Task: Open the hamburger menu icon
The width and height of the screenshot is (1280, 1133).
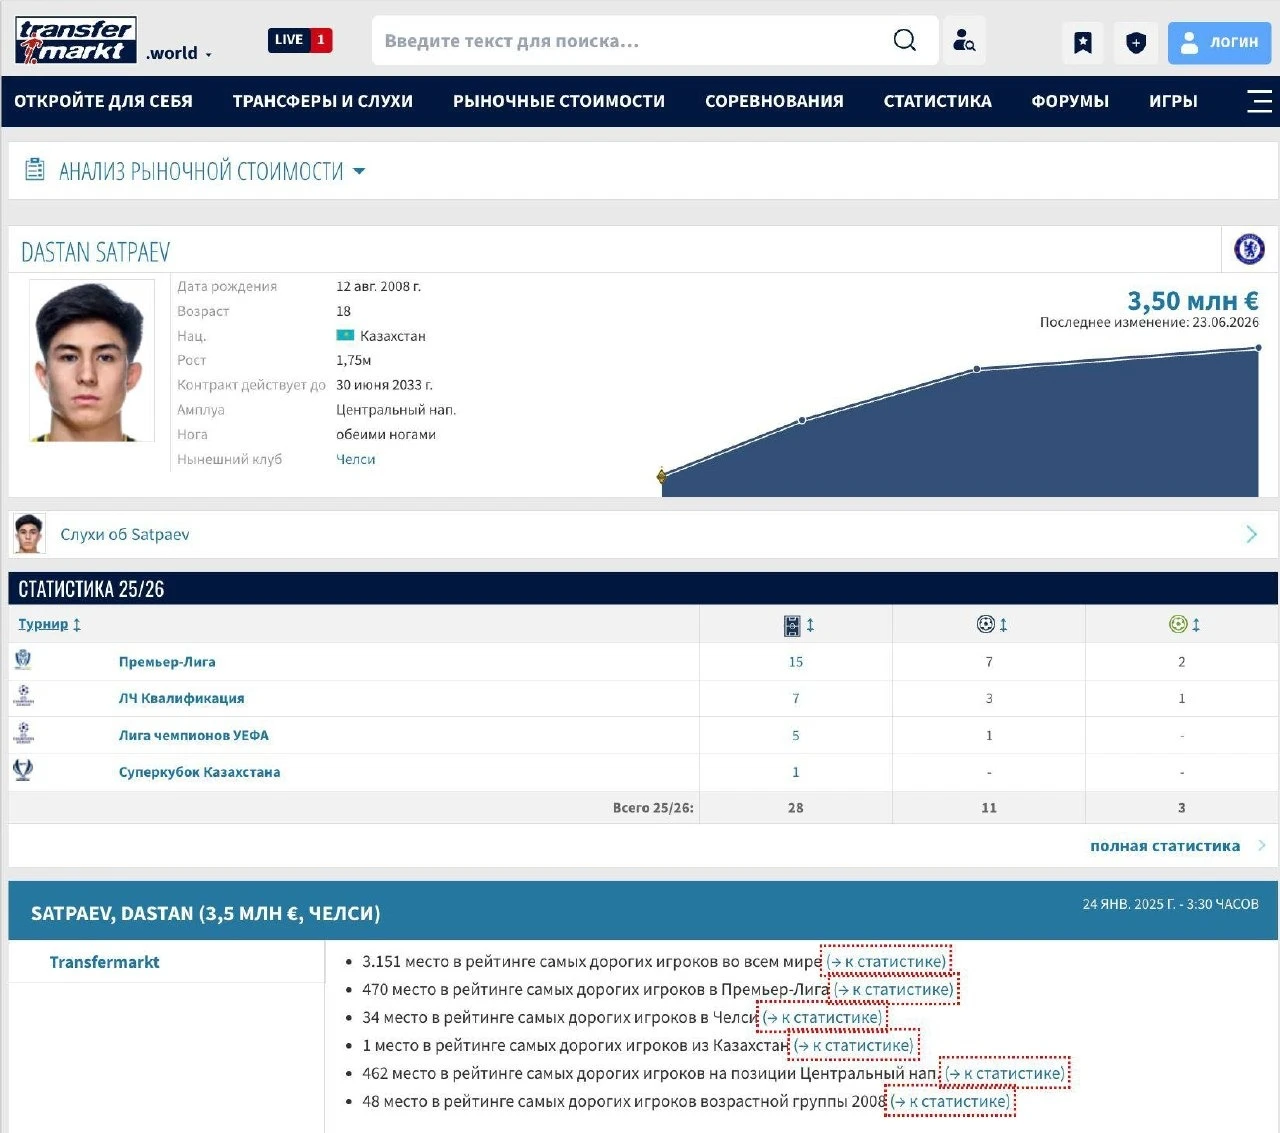Action: tap(1260, 101)
